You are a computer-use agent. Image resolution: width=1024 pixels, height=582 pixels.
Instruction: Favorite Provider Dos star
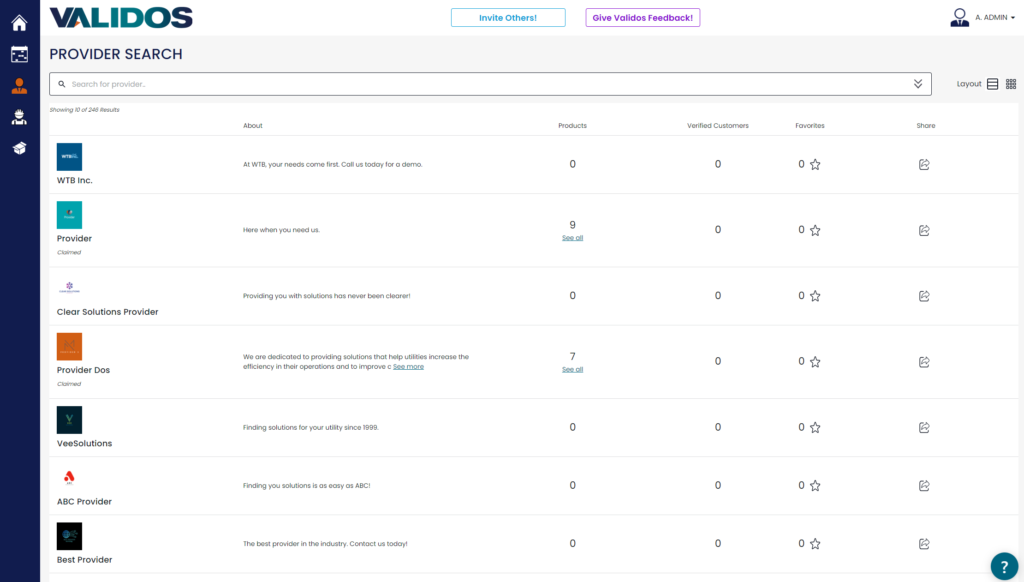pos(815,362)
